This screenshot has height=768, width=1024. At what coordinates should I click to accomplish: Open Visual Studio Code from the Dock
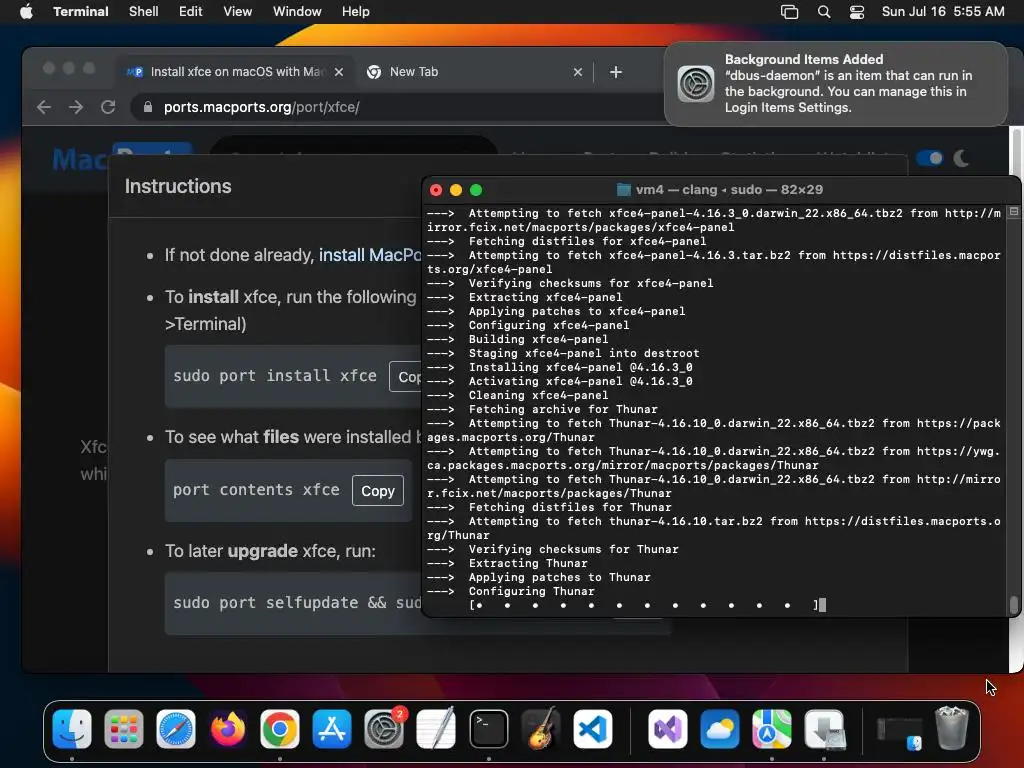point(593,729)
